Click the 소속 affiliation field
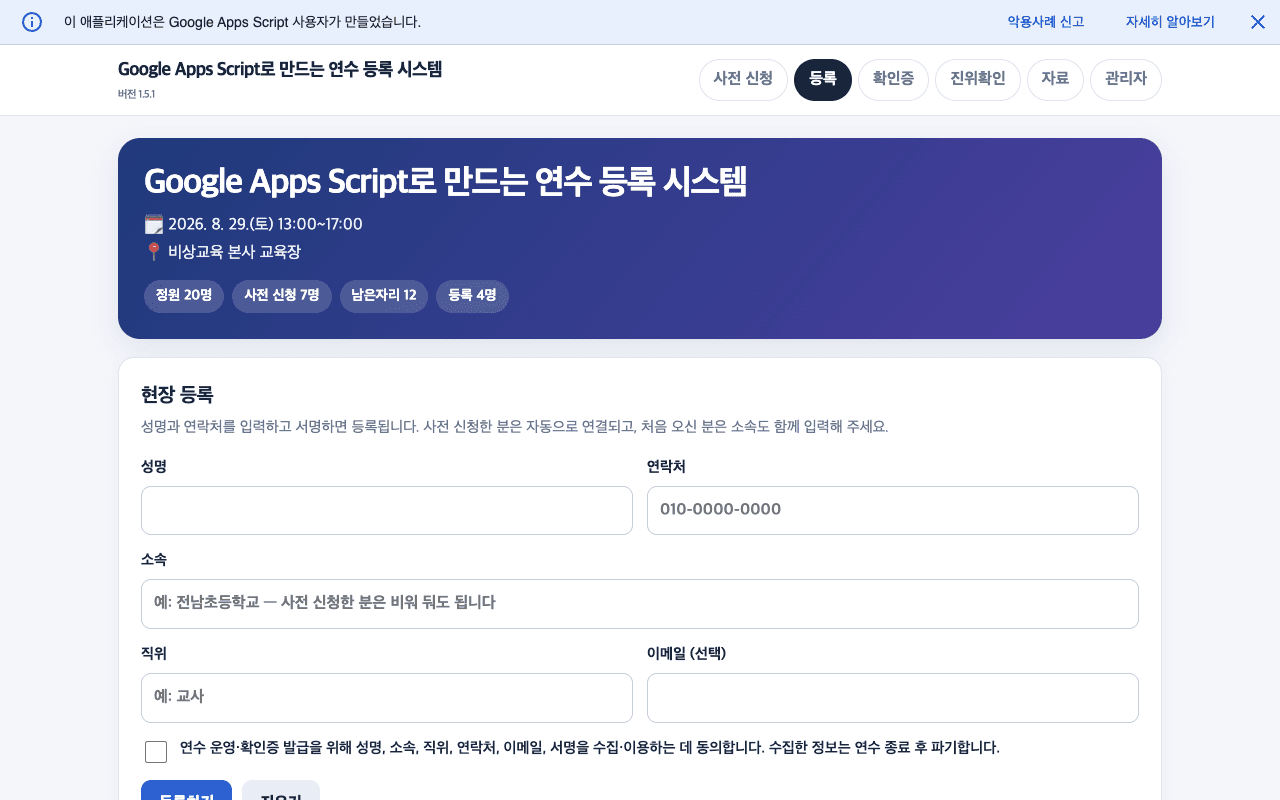 pyautogui.click(x=640, y=604)
